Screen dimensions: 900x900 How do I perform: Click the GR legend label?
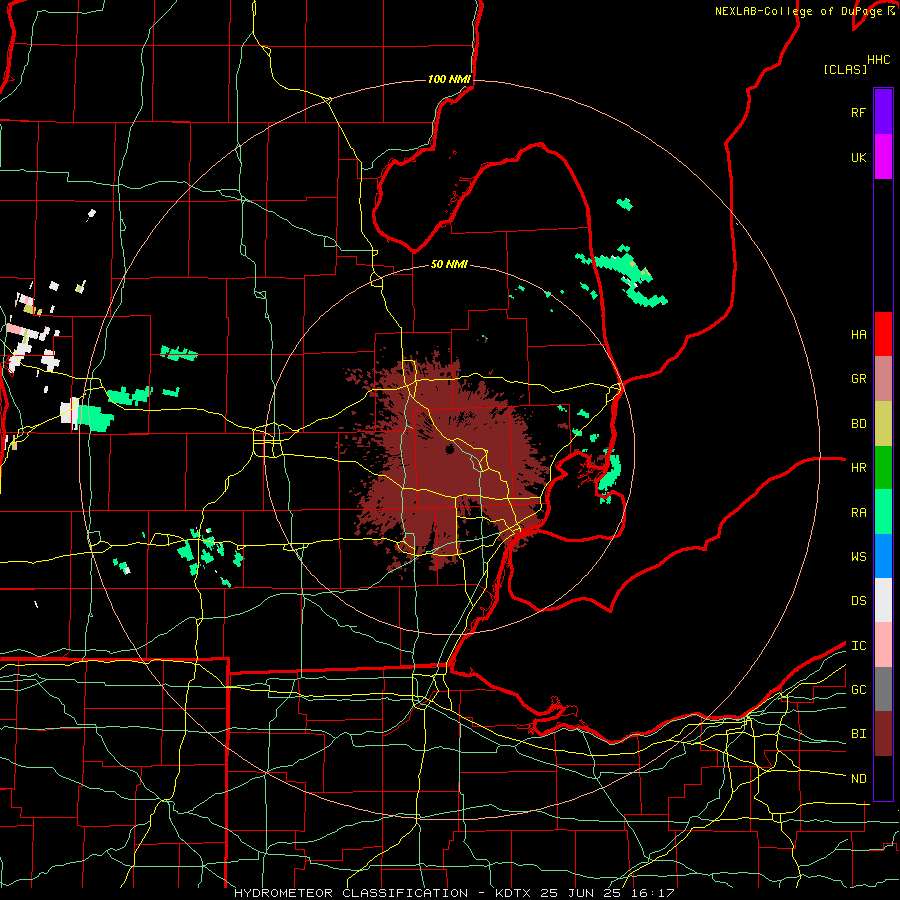859,379
